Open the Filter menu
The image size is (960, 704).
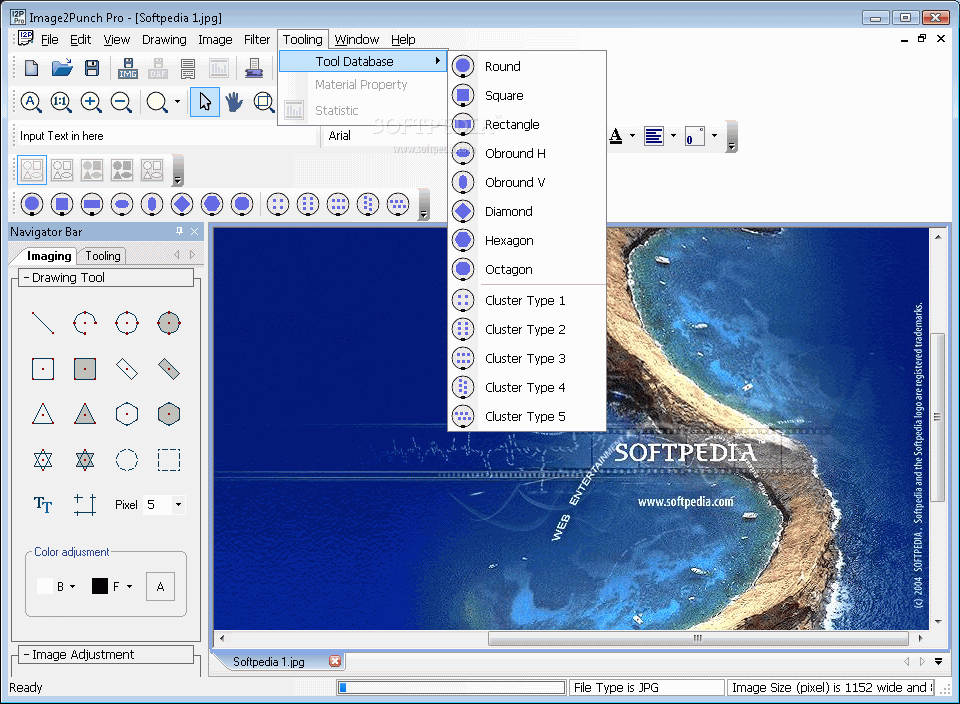click(257, 39)
